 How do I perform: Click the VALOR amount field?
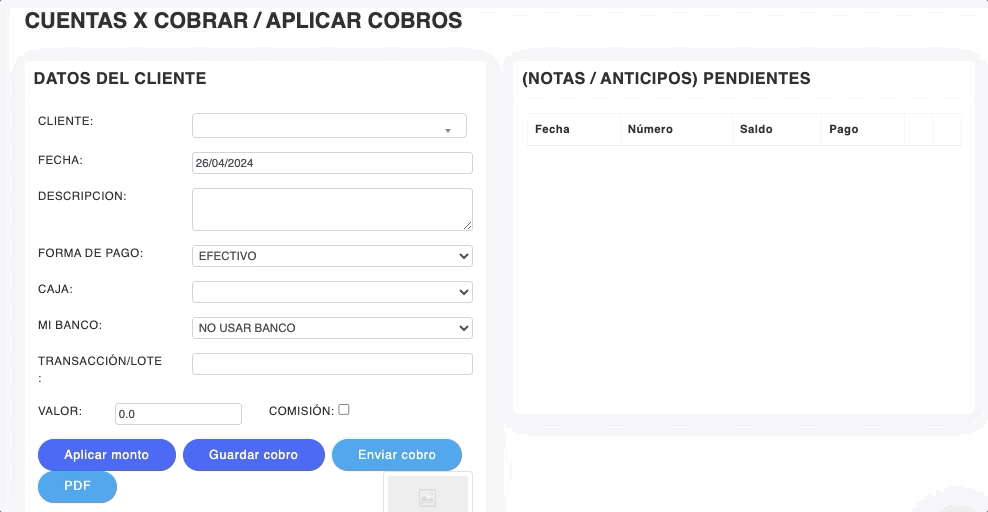(x=179, y=414)
